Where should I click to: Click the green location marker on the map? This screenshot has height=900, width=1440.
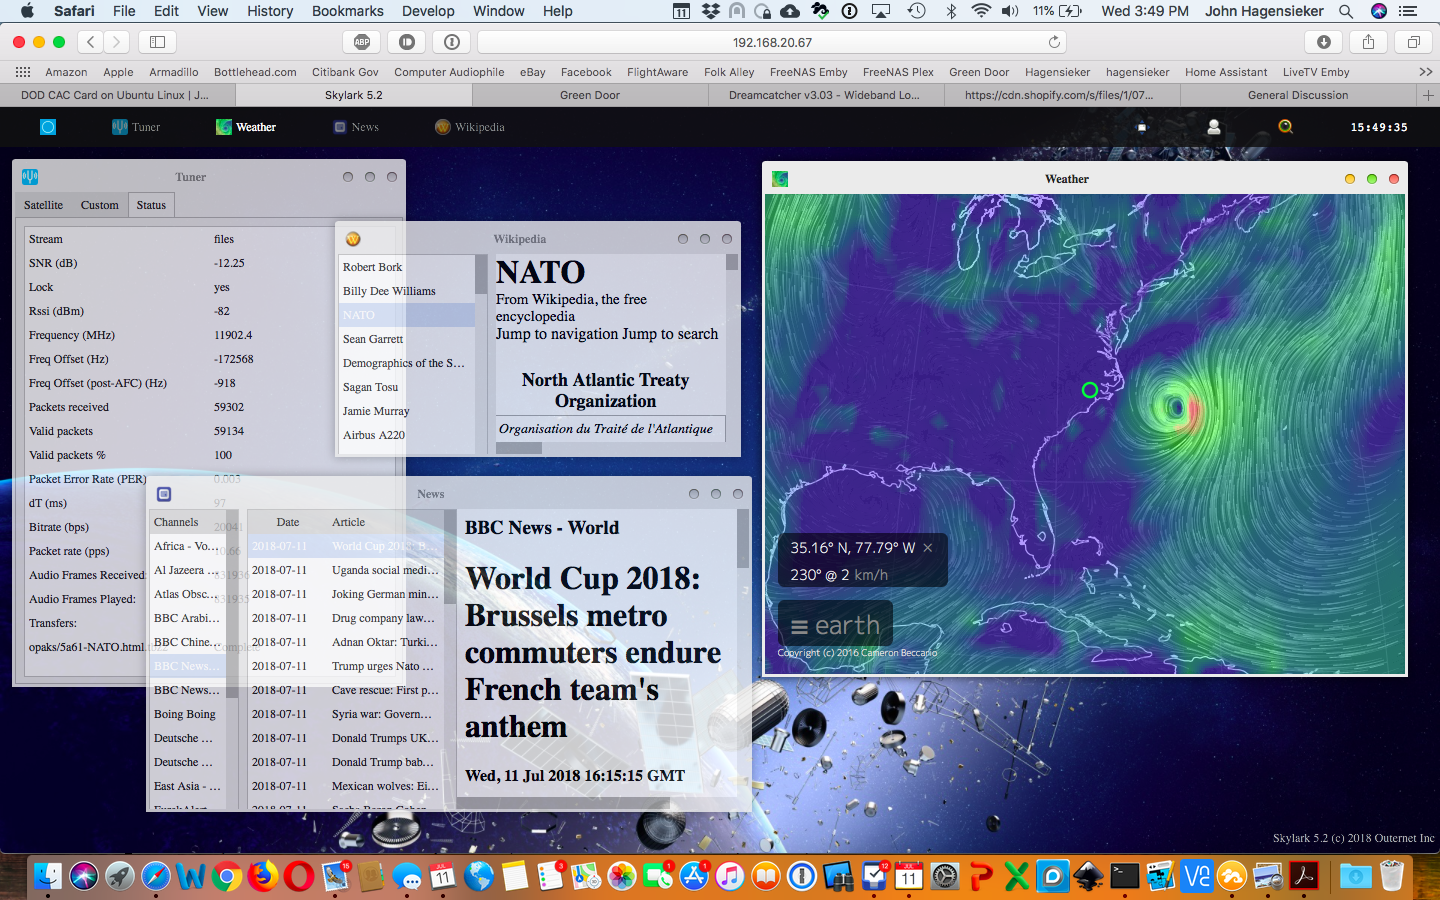point(1090,390)
